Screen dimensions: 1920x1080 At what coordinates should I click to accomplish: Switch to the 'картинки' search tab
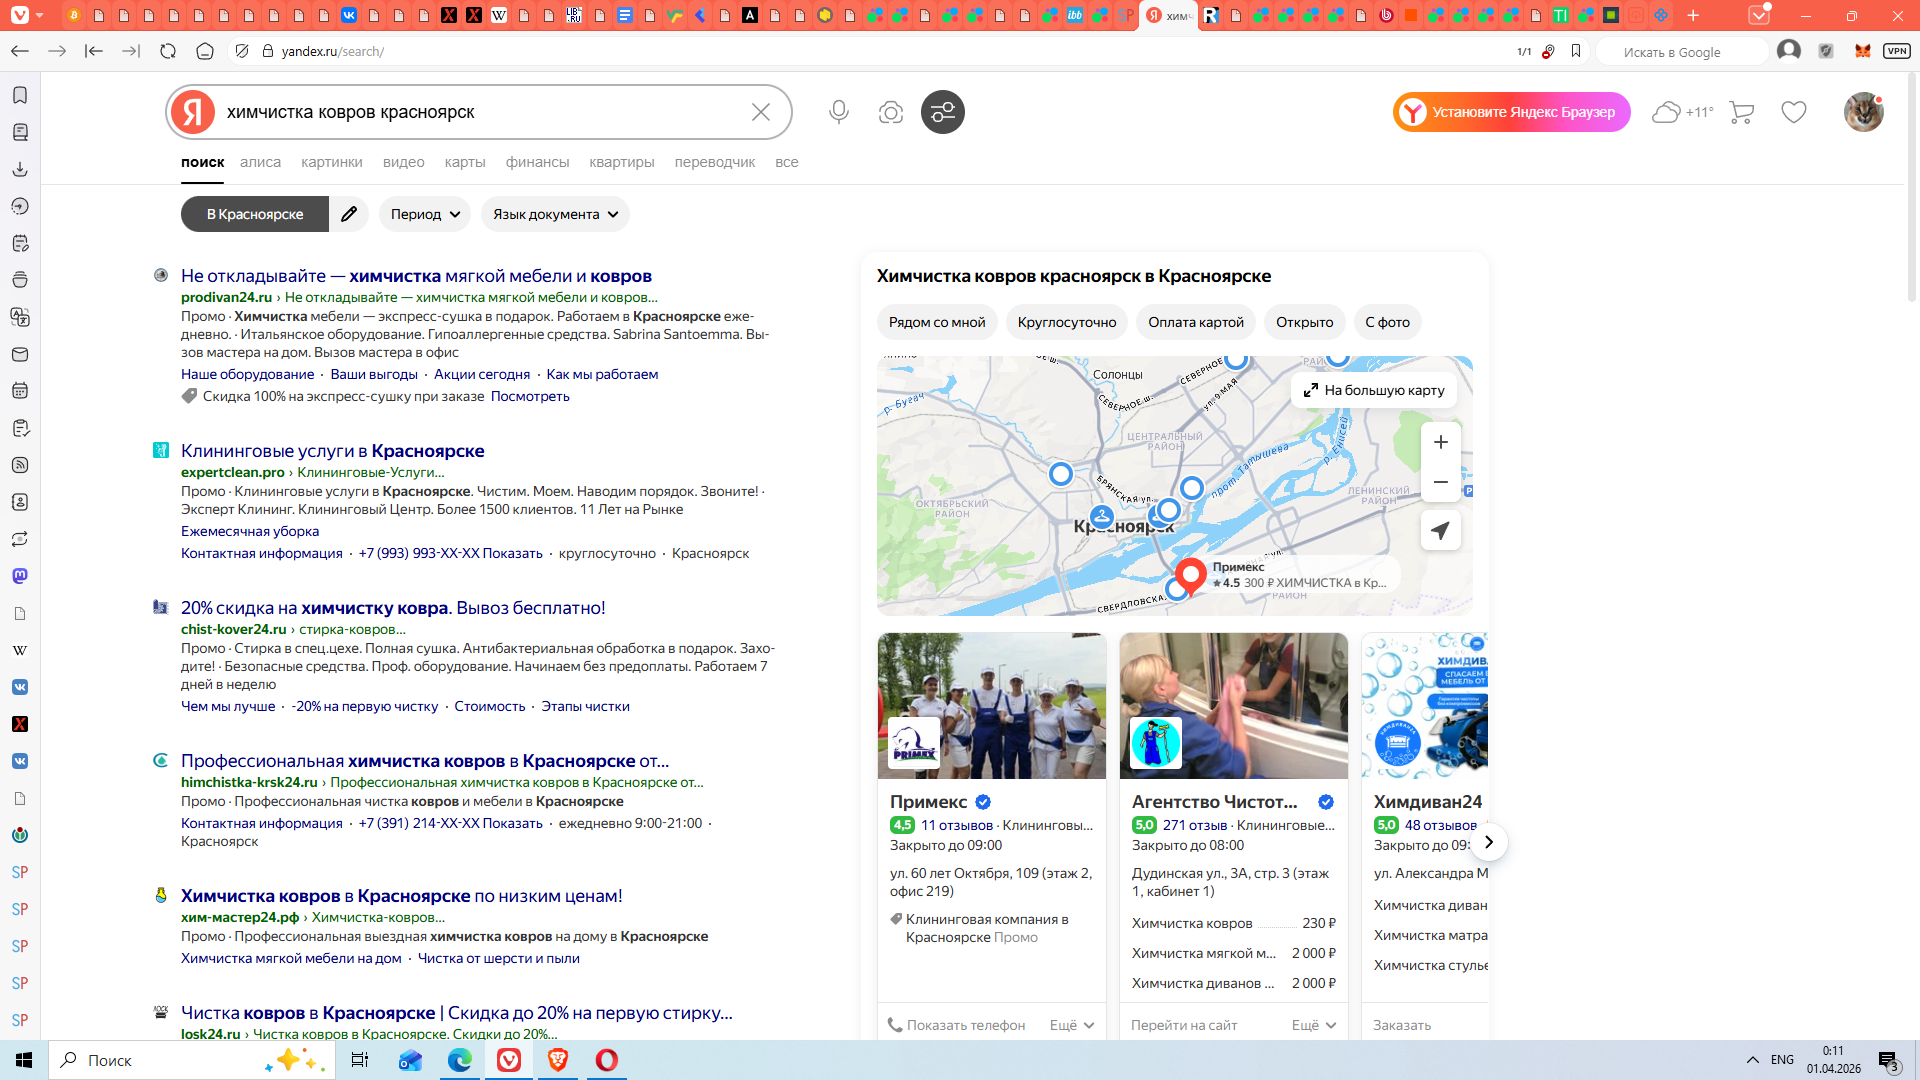(331, 162)
